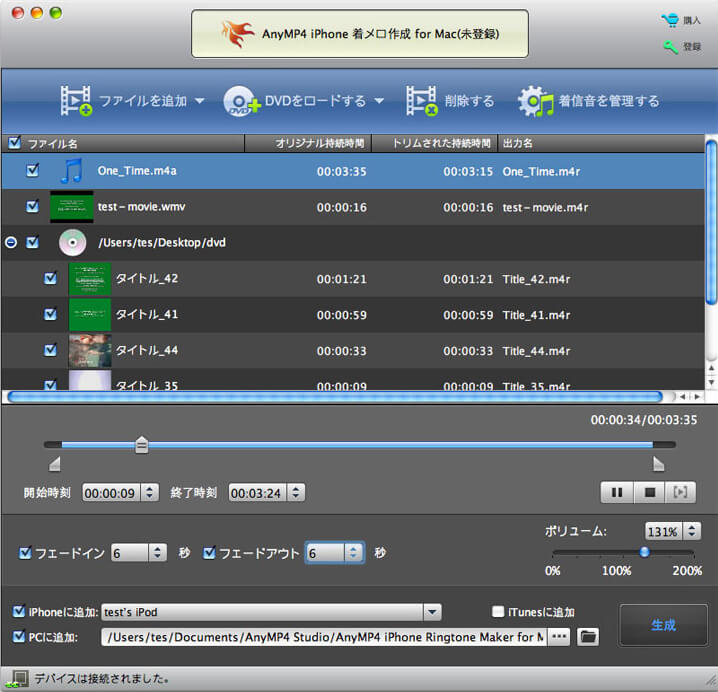The image size is (718, 692).
Task: Select the タイトル_42 thumbnail
Action: click(90, 279)
